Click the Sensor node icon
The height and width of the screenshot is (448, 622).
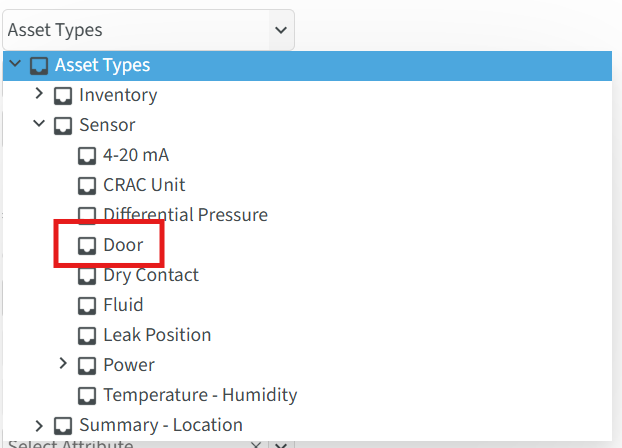pyautogui.click(x=63, y=125)
